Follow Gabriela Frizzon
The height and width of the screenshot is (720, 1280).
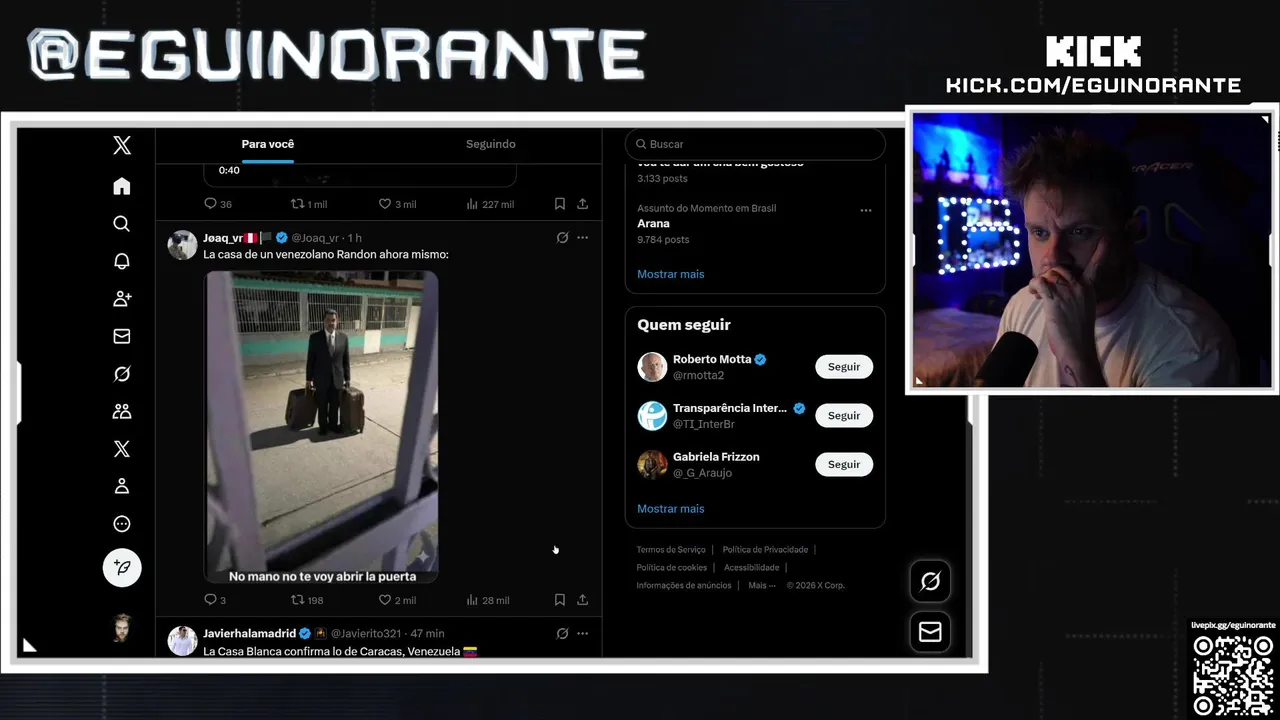[844, 465]
